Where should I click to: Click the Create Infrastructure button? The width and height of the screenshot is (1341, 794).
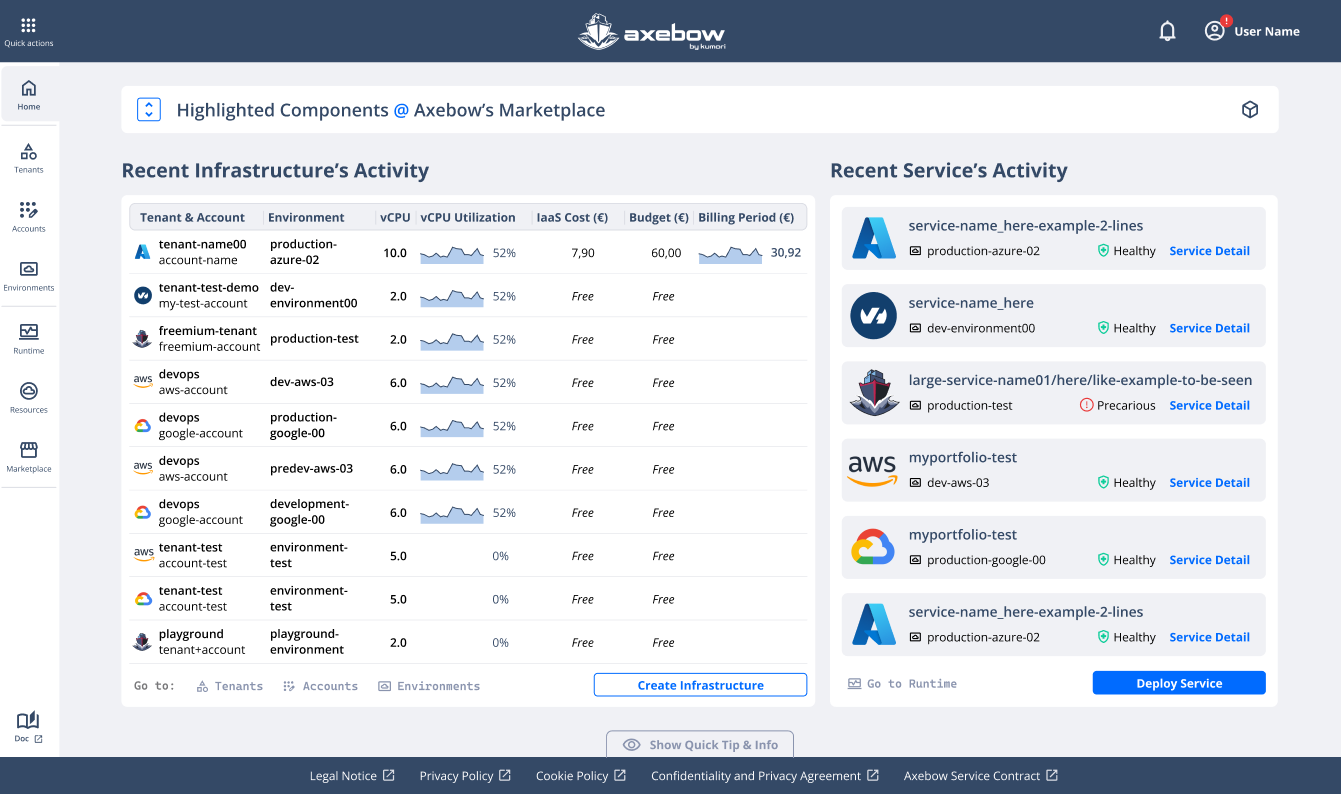[x=700, y=685]
